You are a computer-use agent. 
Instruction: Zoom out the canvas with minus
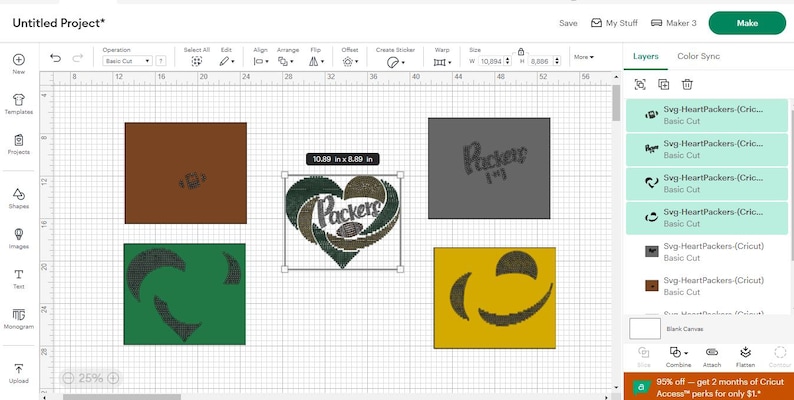click(x=68, y=378)
